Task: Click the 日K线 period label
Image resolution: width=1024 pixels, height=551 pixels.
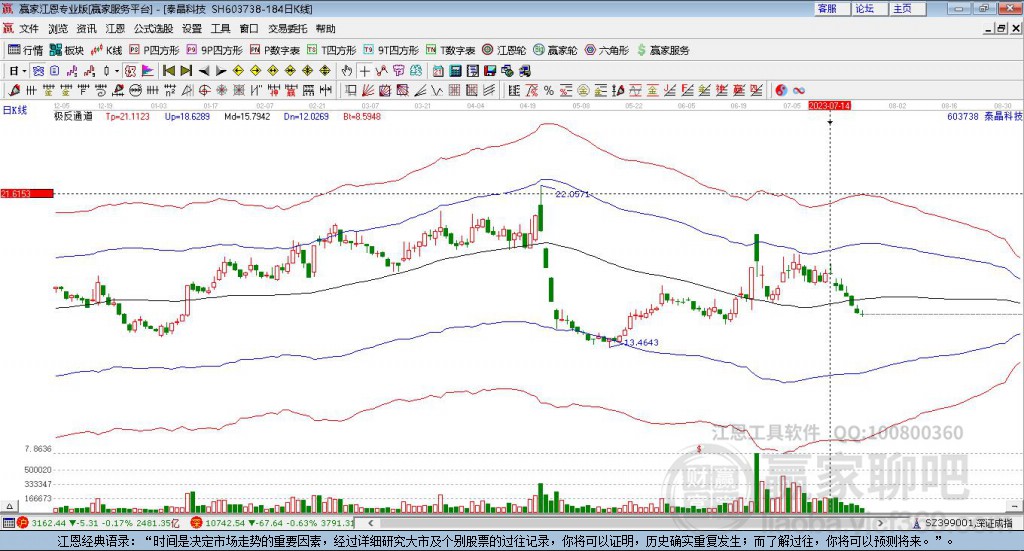Action: click(15, 110)
